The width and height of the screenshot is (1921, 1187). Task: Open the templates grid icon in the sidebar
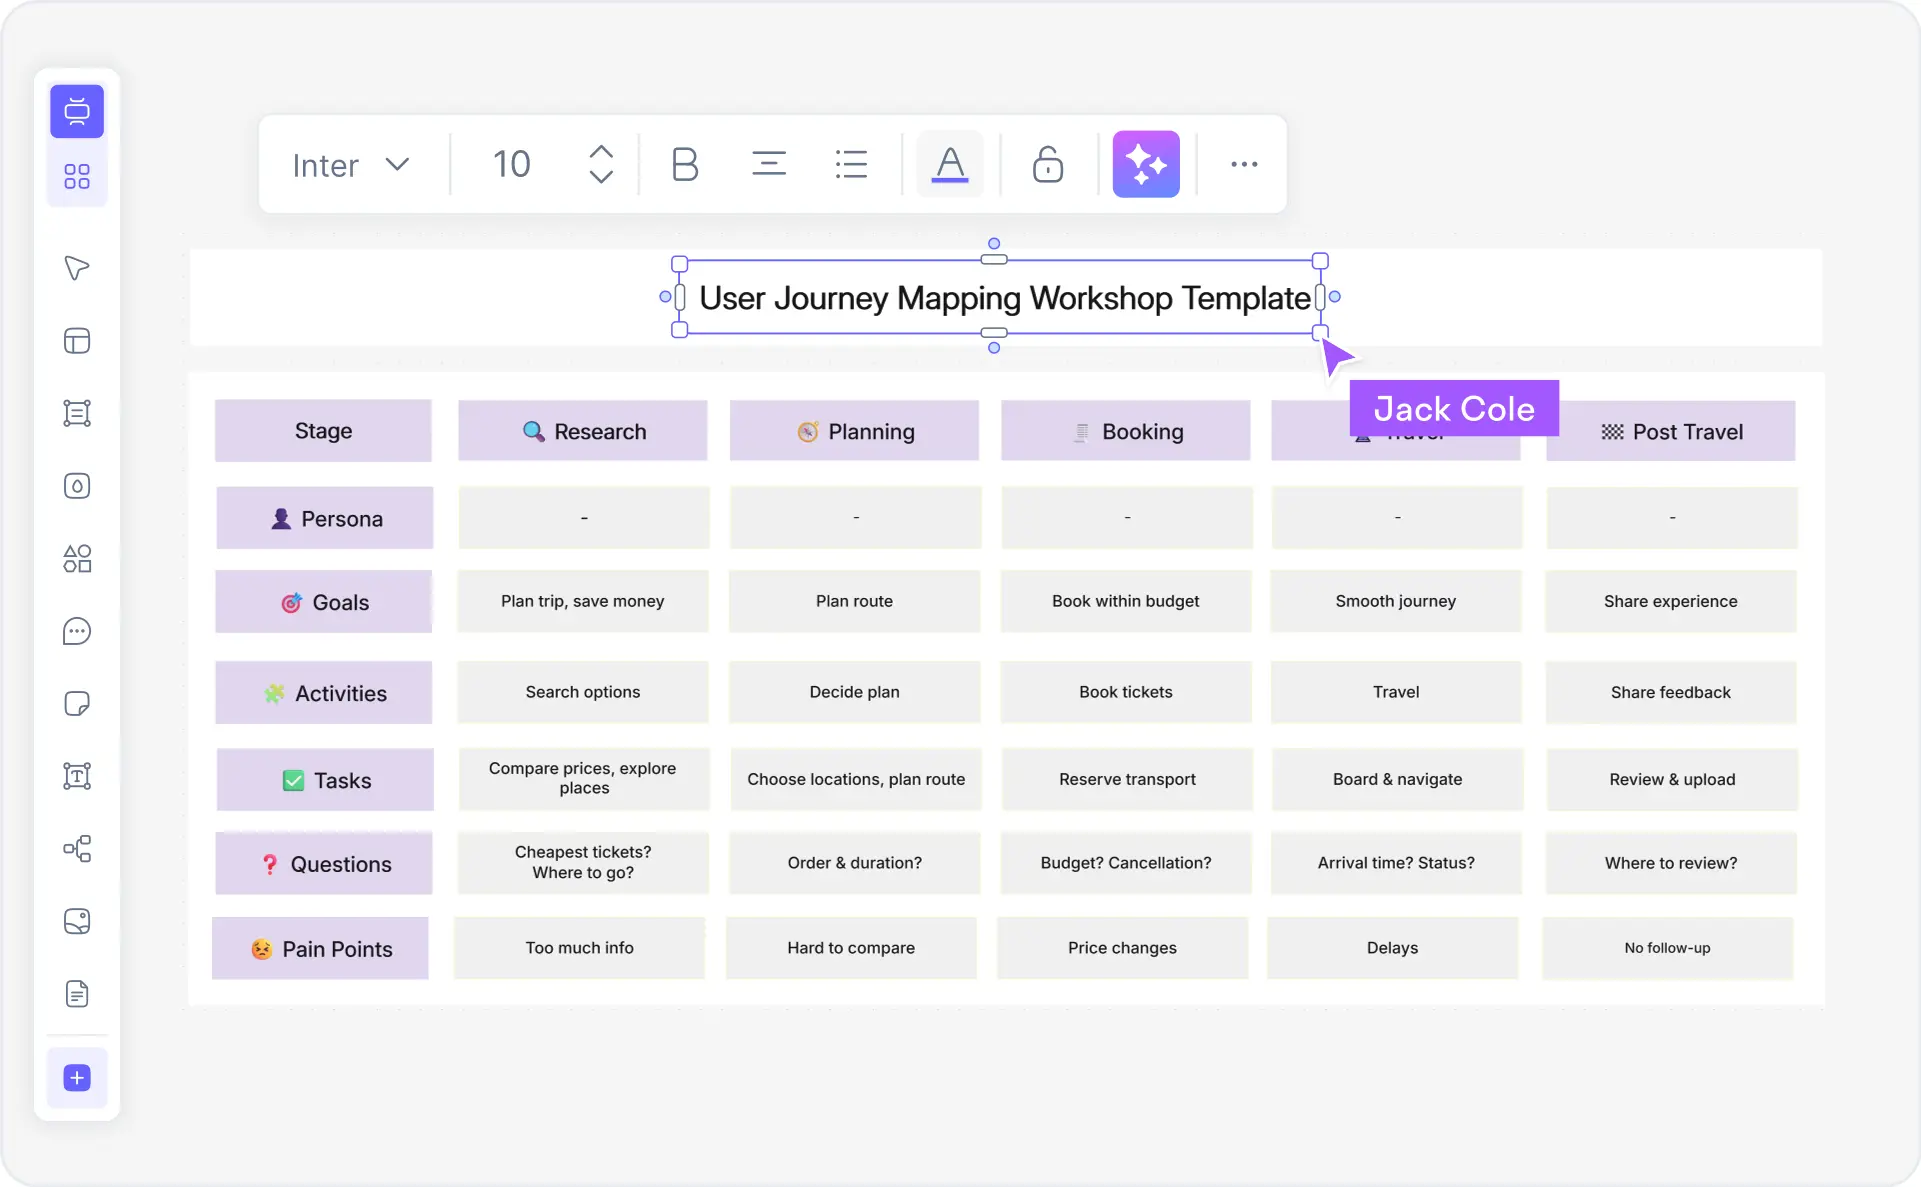coord(77,176)
